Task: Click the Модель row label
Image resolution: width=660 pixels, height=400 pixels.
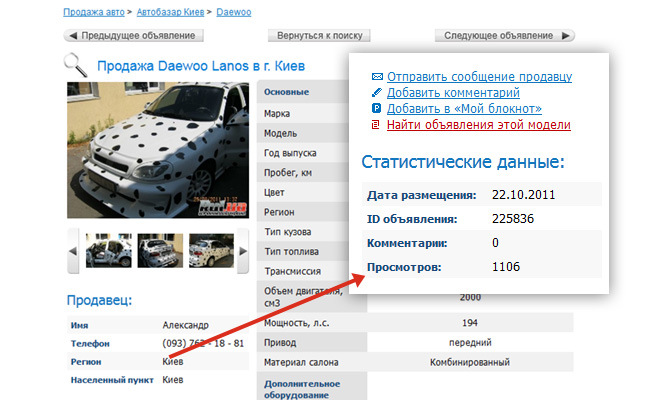Action: 281,133
